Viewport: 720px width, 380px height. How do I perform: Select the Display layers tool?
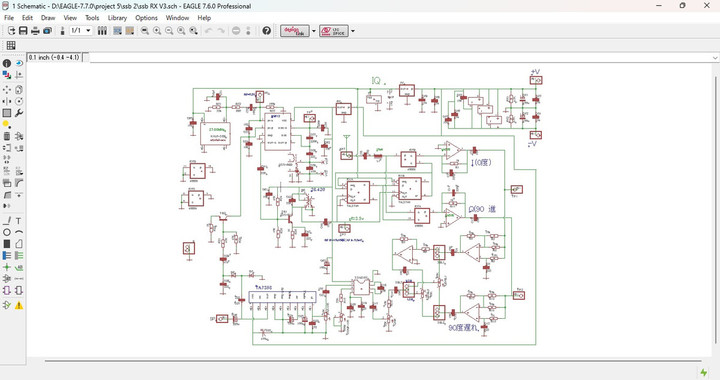coord(6,75)
